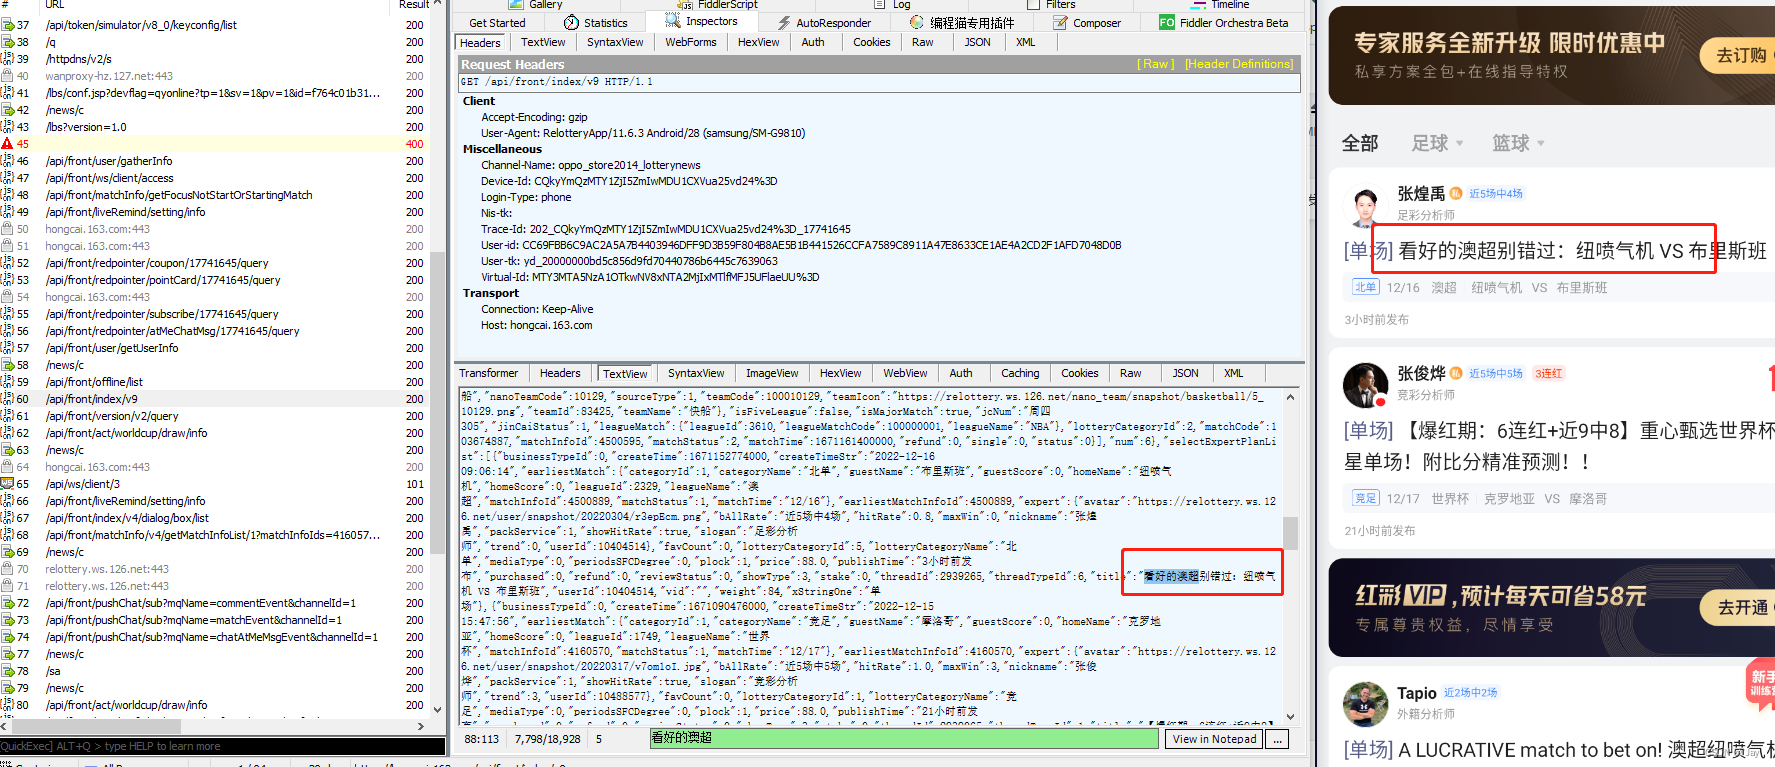Click the User-Agent header line
The height and width of the screenshot is (767, 1775).
[x=643, y=133]
